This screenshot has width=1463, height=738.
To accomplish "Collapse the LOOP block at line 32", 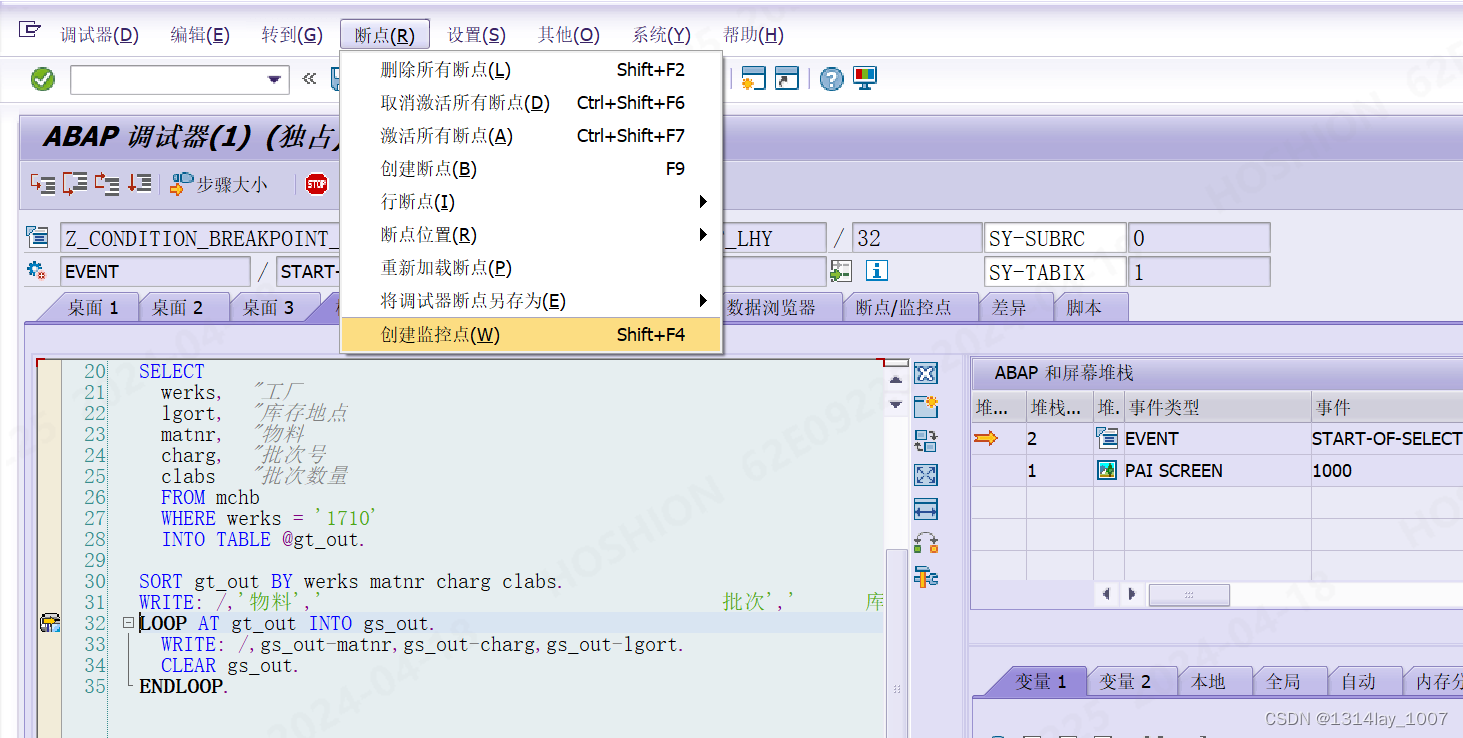I will coord(128,623).
